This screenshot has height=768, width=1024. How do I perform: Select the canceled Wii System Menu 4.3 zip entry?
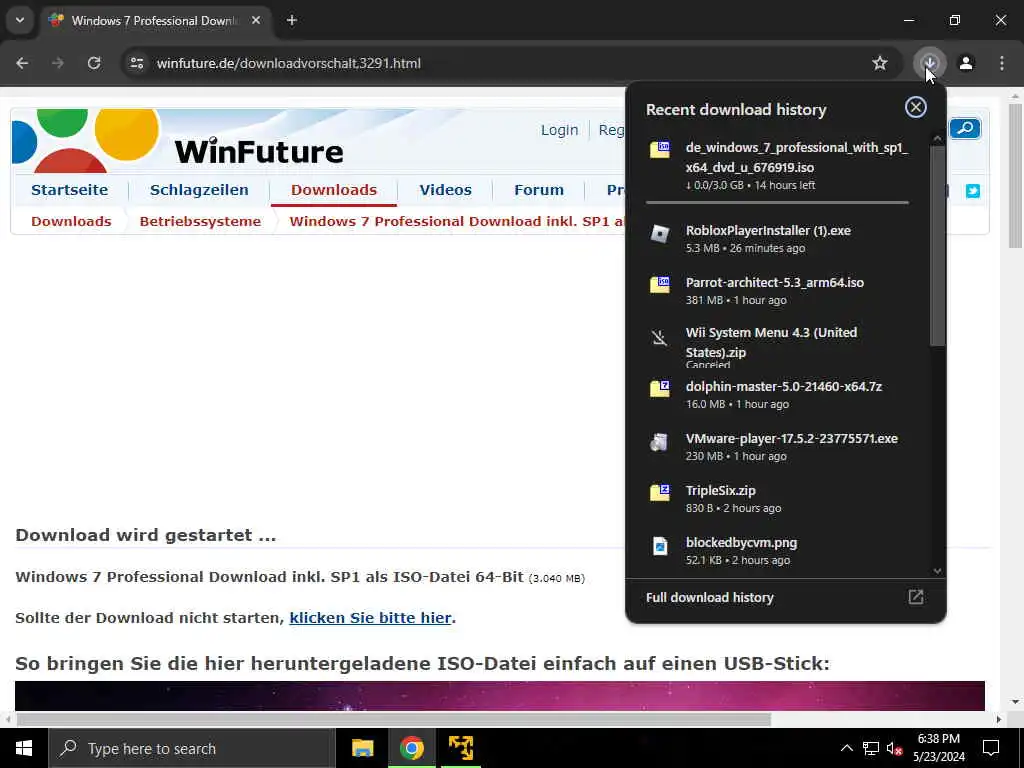coord(777,345)
